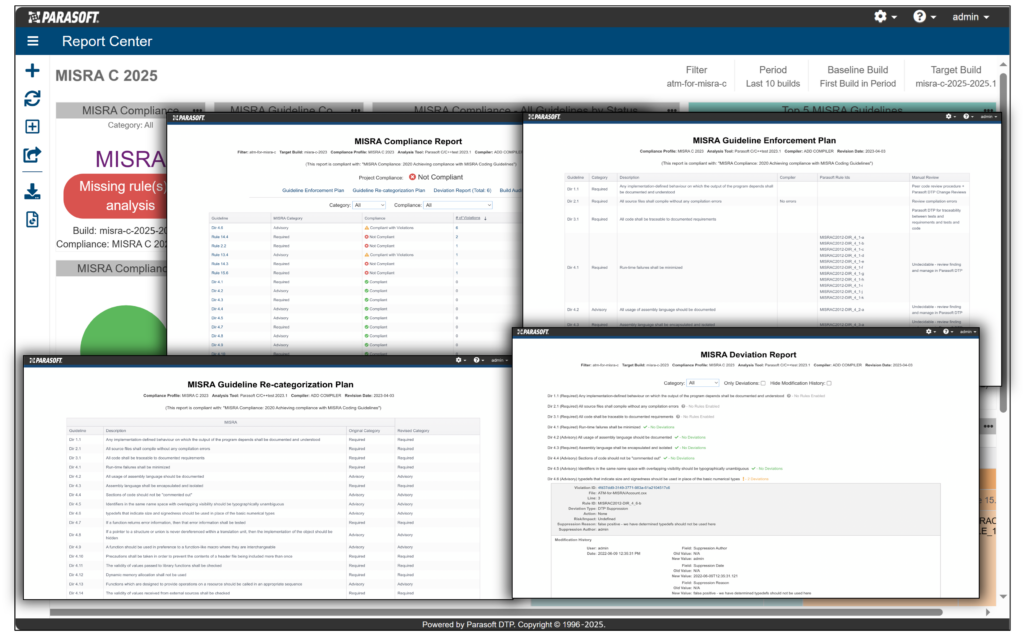
Task: Change the Baseline Build setting
Action: tap(857, 76)
